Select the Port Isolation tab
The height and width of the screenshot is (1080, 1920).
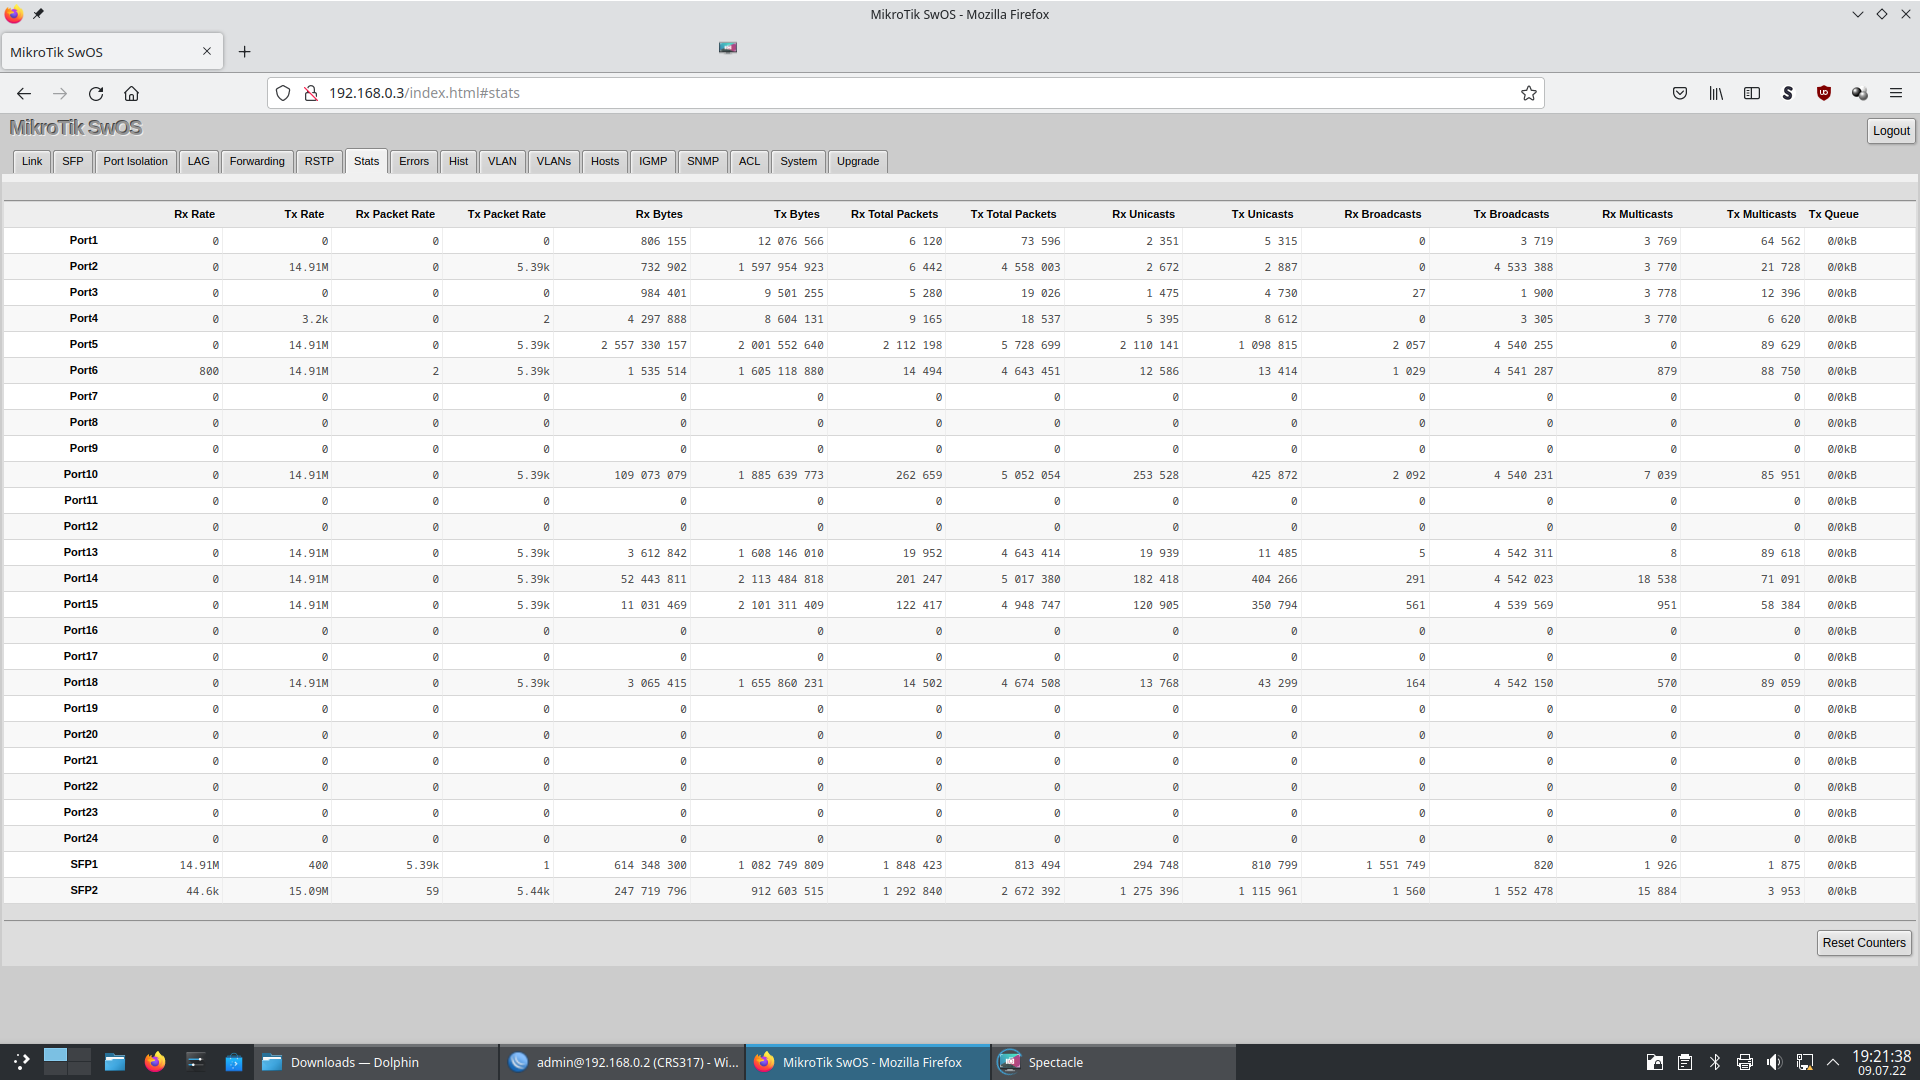tap(135, 161)
